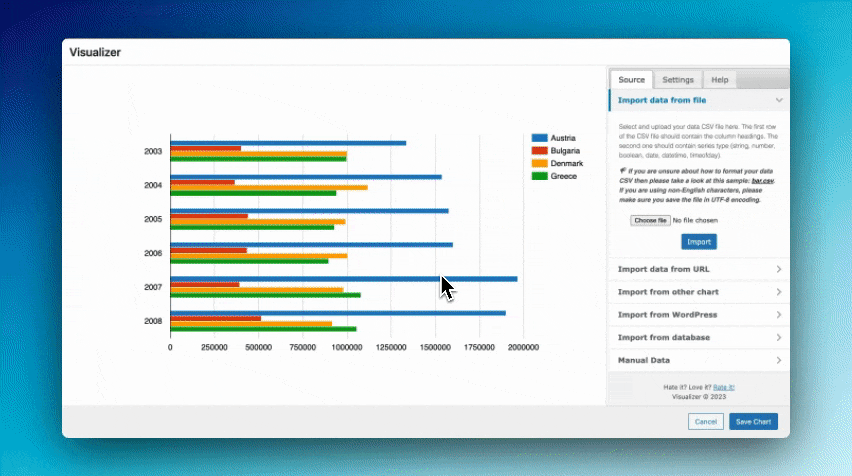
Task: Switch to the Settings tab
Action: coord(678,80)
